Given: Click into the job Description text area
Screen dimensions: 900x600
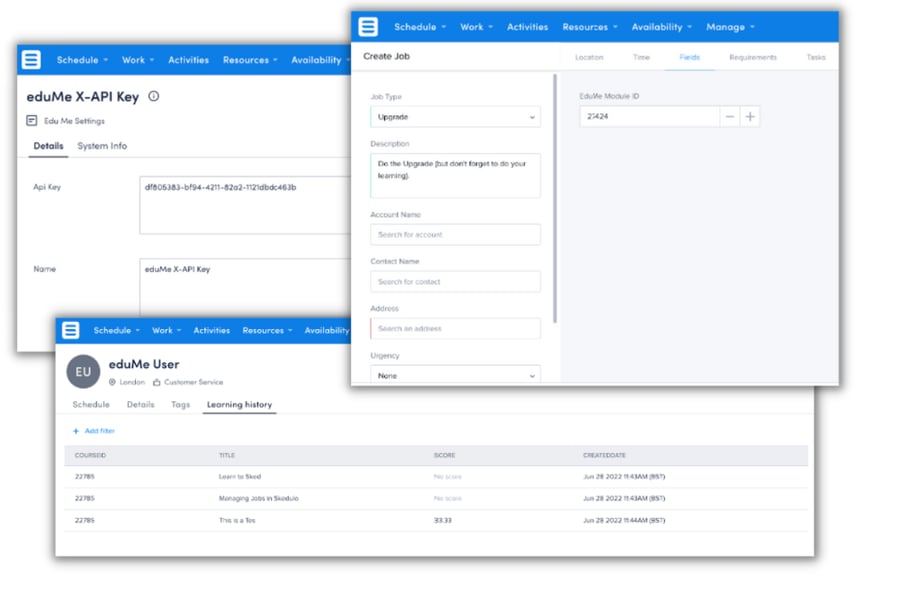Looking at the screenshot, I should pyautogui.click(x=455, y=176).
